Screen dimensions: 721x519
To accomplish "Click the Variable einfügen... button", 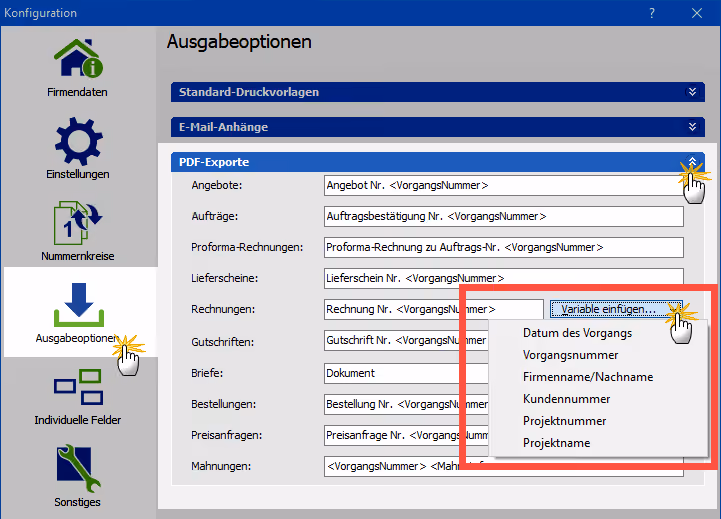I will [x=616, y=309].
